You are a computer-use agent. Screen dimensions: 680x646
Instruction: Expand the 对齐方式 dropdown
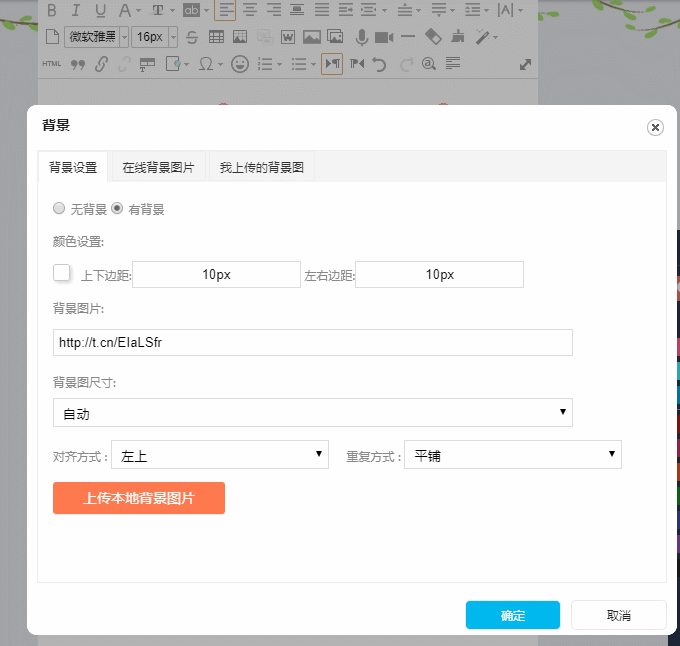coord(220,455)
